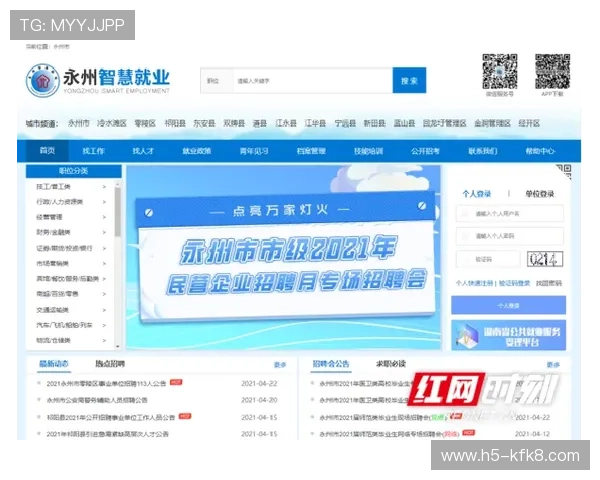This screenshot has width=600, height=480.
Task: Click the 个人登录 submit button
Action: 509,305
